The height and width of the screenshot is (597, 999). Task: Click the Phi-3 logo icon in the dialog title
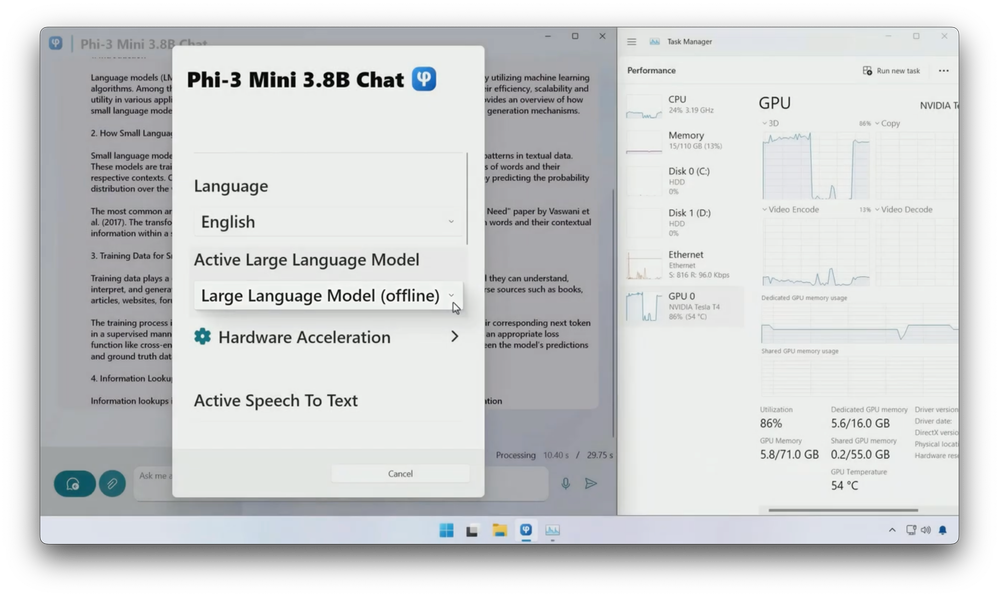click(x=424, y=79)
